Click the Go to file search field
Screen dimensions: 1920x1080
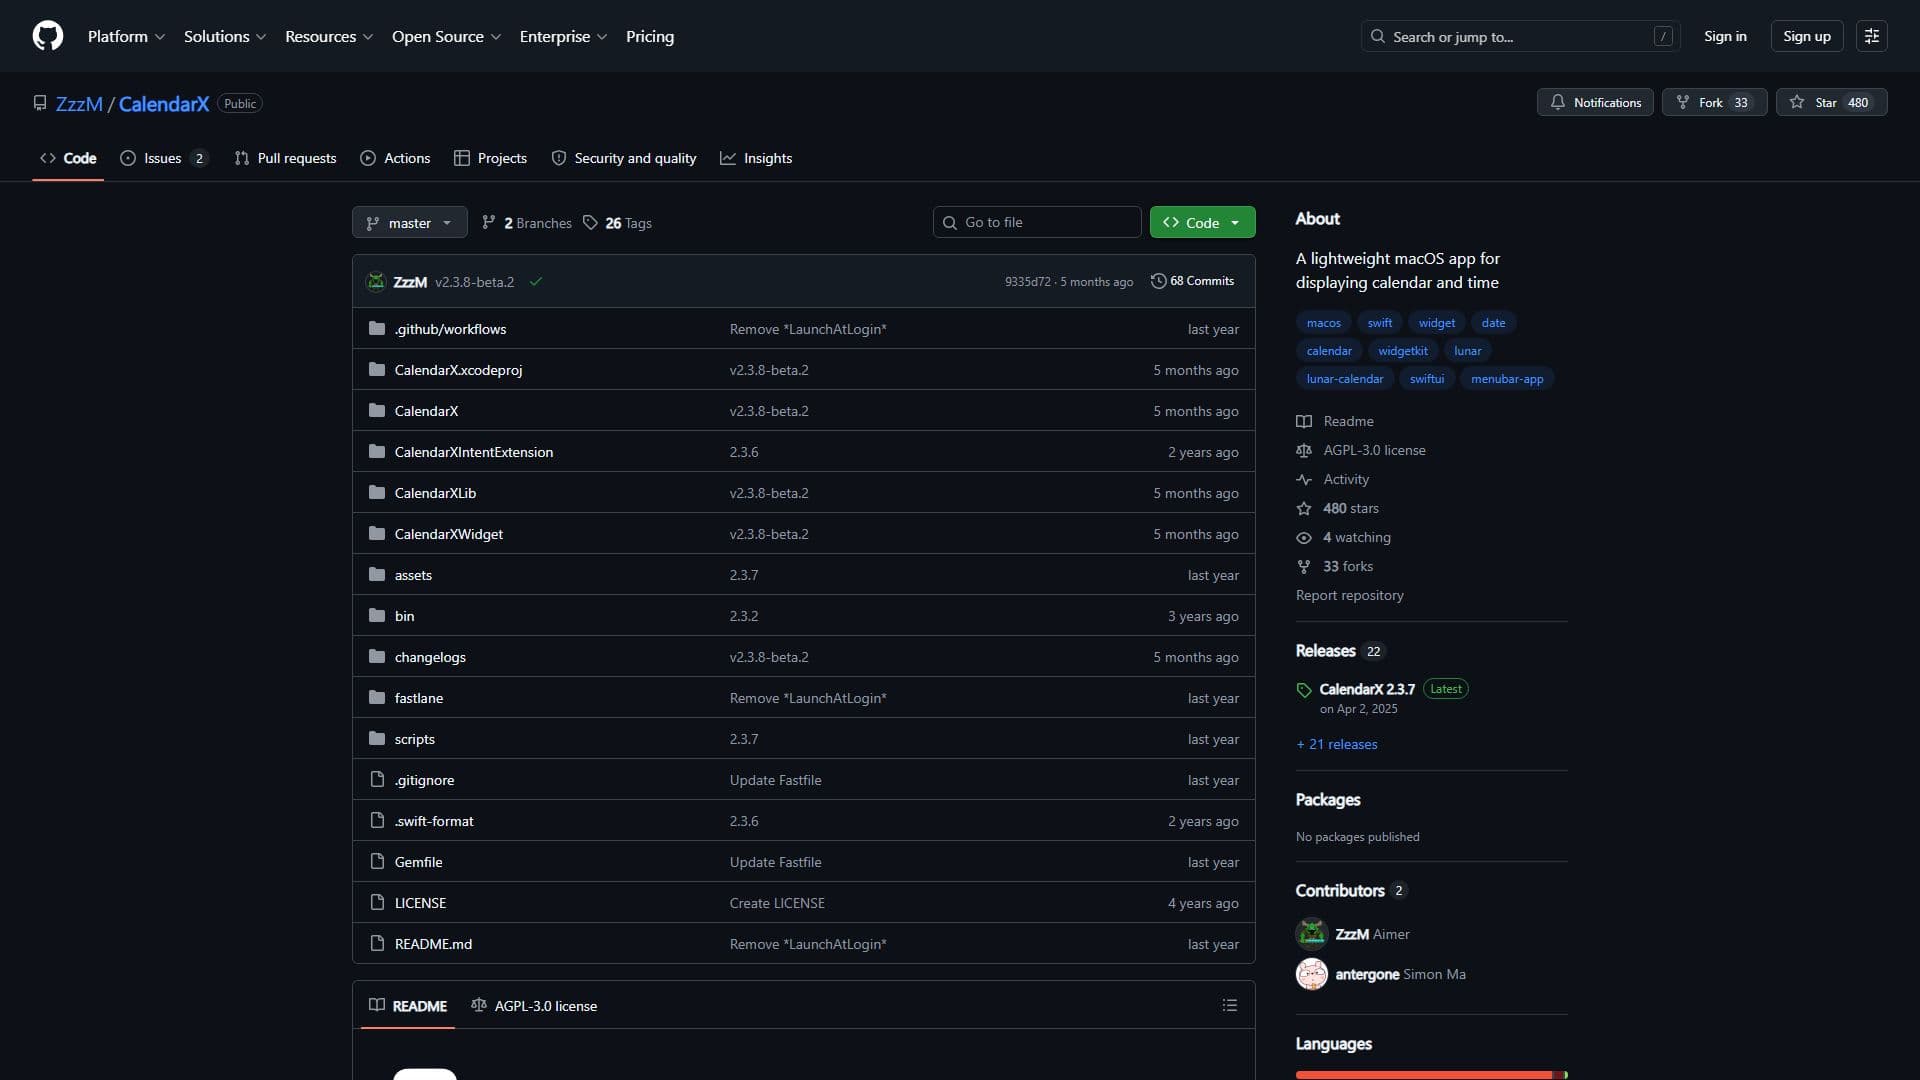pyautogui.click(x=1037, y=222)
